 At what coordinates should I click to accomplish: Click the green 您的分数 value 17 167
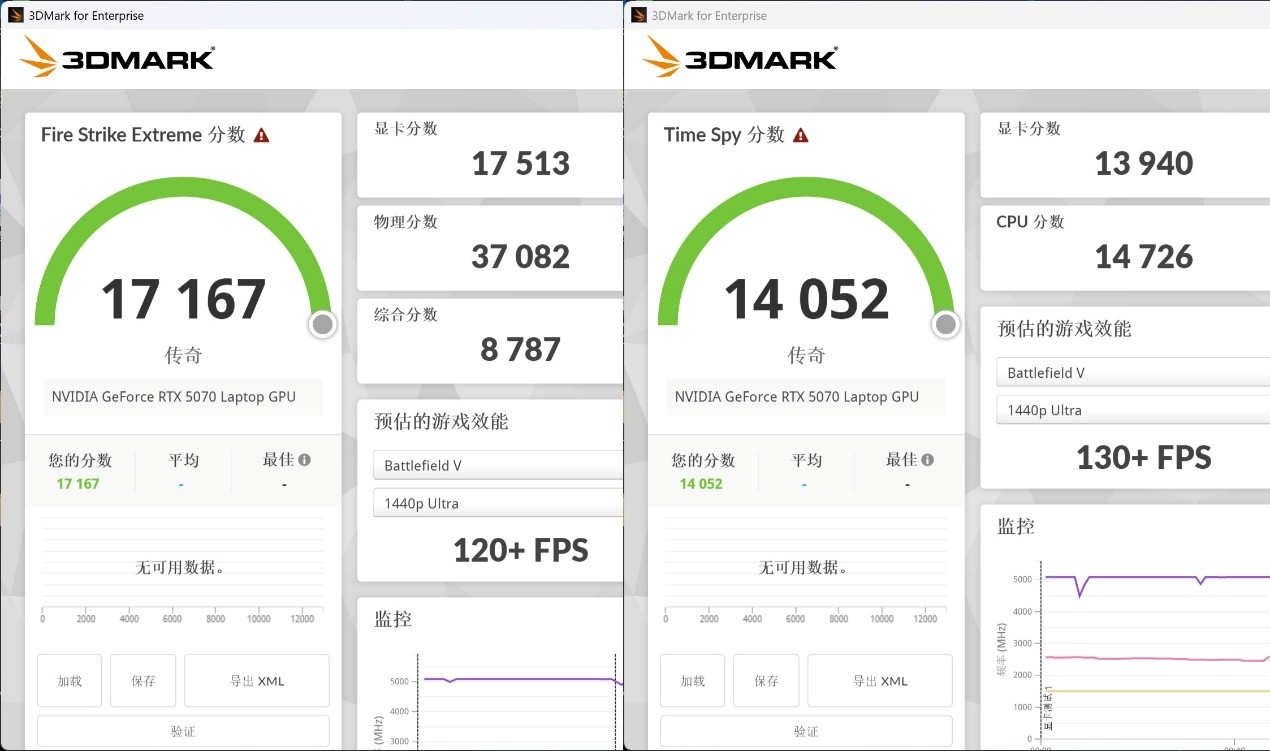(x=78, y=484)
